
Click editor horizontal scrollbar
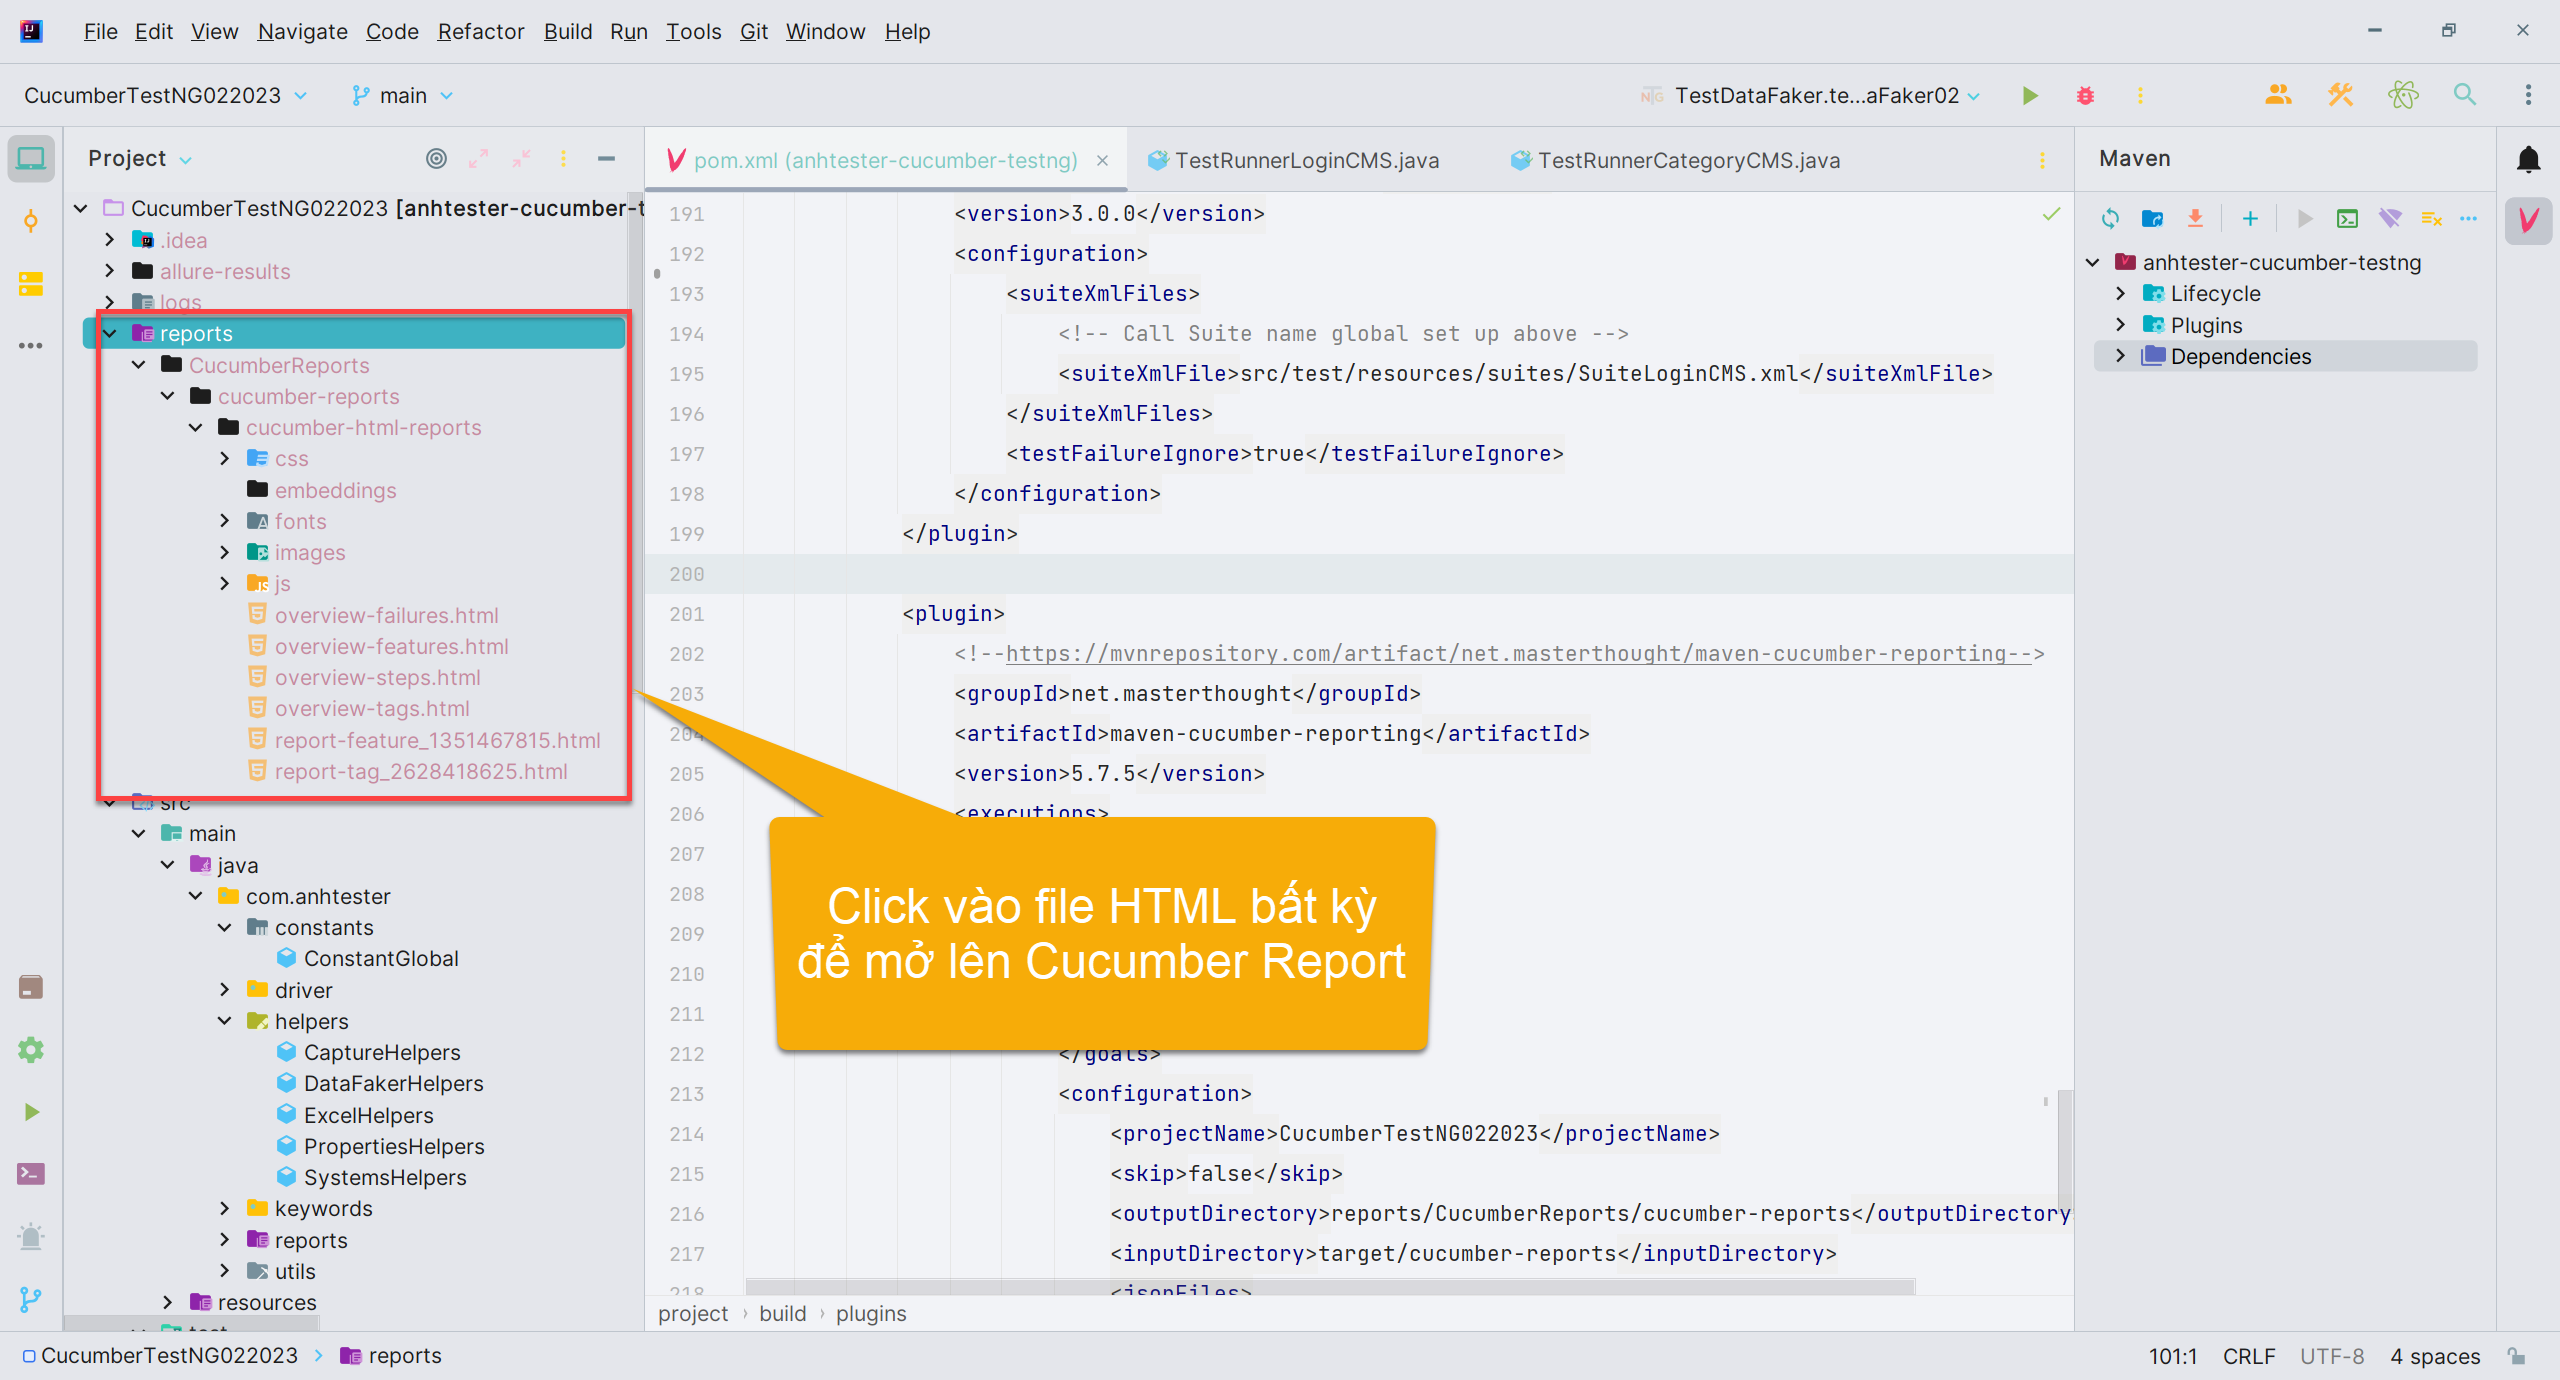click(1330, 1285)
